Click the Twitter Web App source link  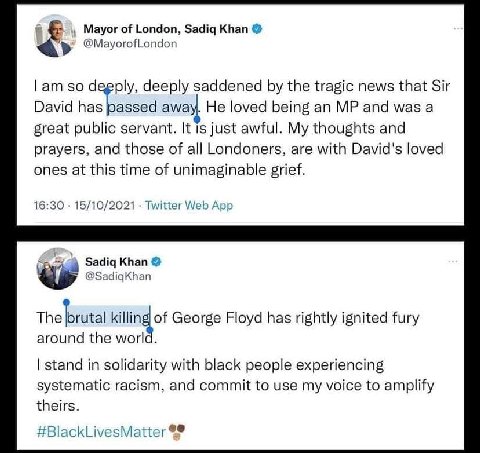189,205
